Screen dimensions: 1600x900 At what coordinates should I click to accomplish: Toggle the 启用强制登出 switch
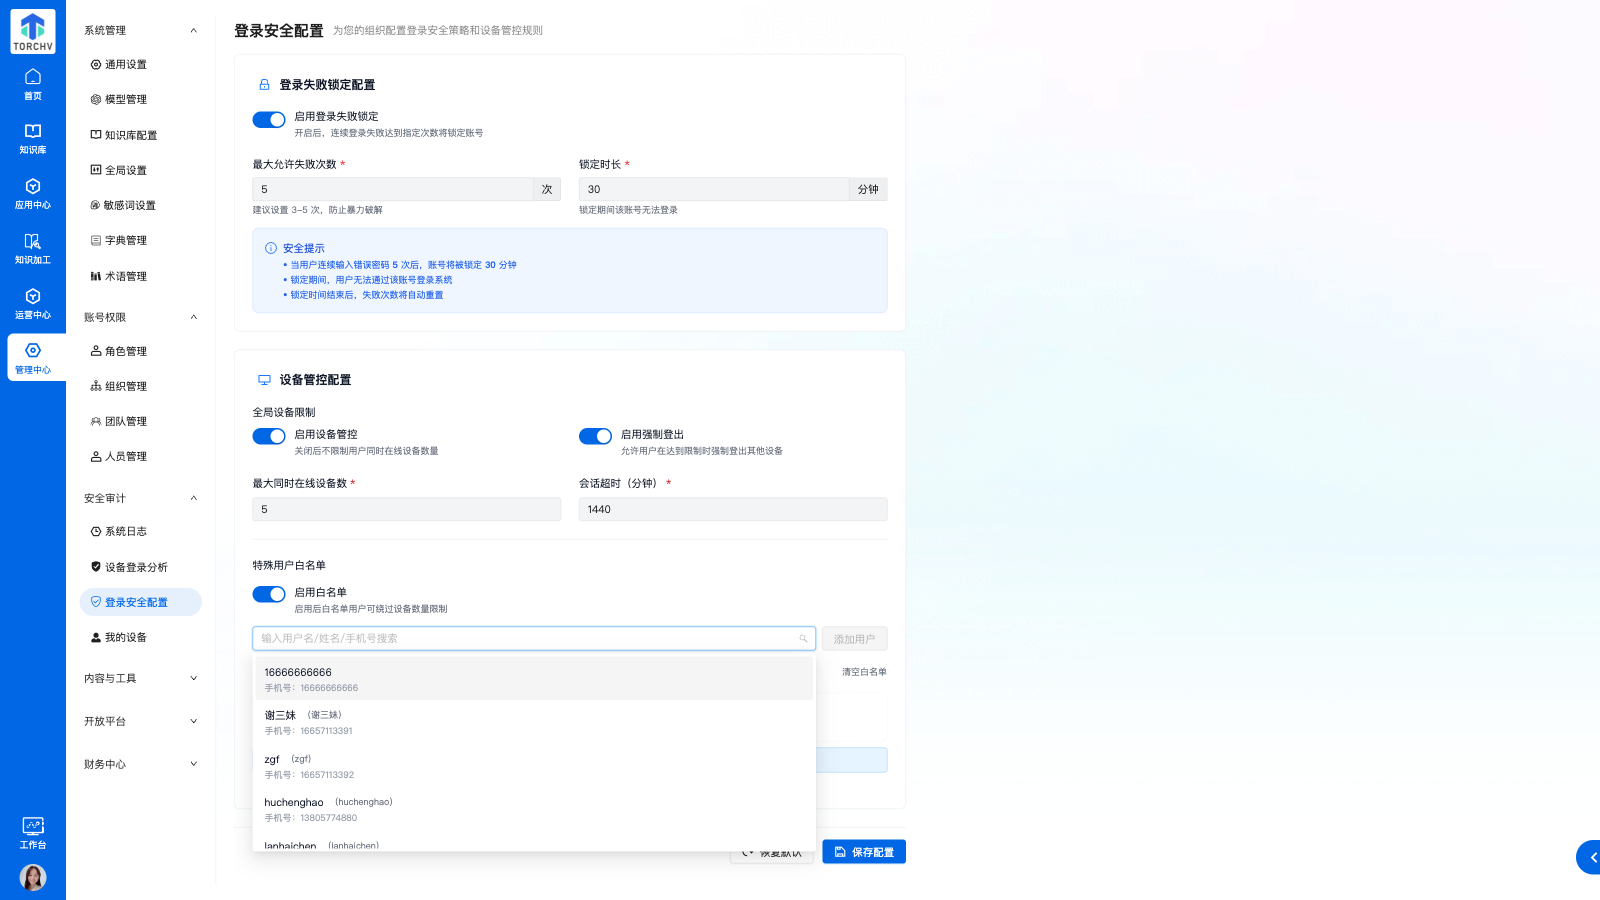(x=595, y=436)
